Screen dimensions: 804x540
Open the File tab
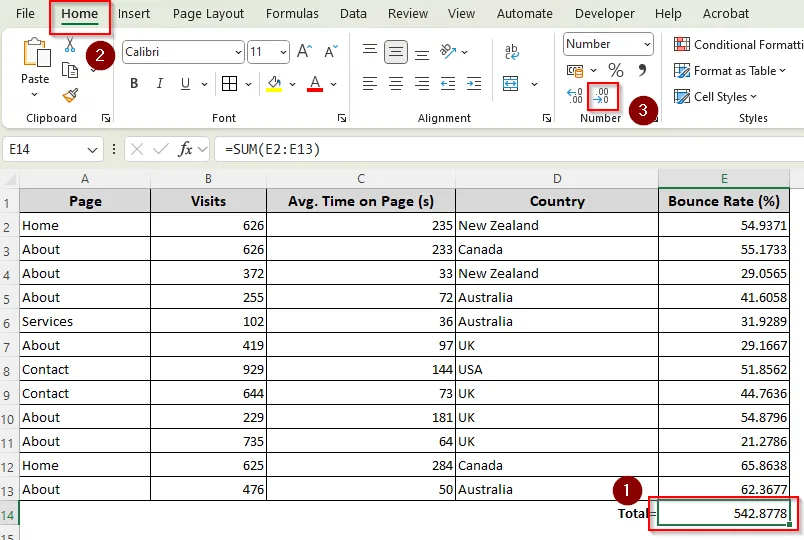coord(25,13)
